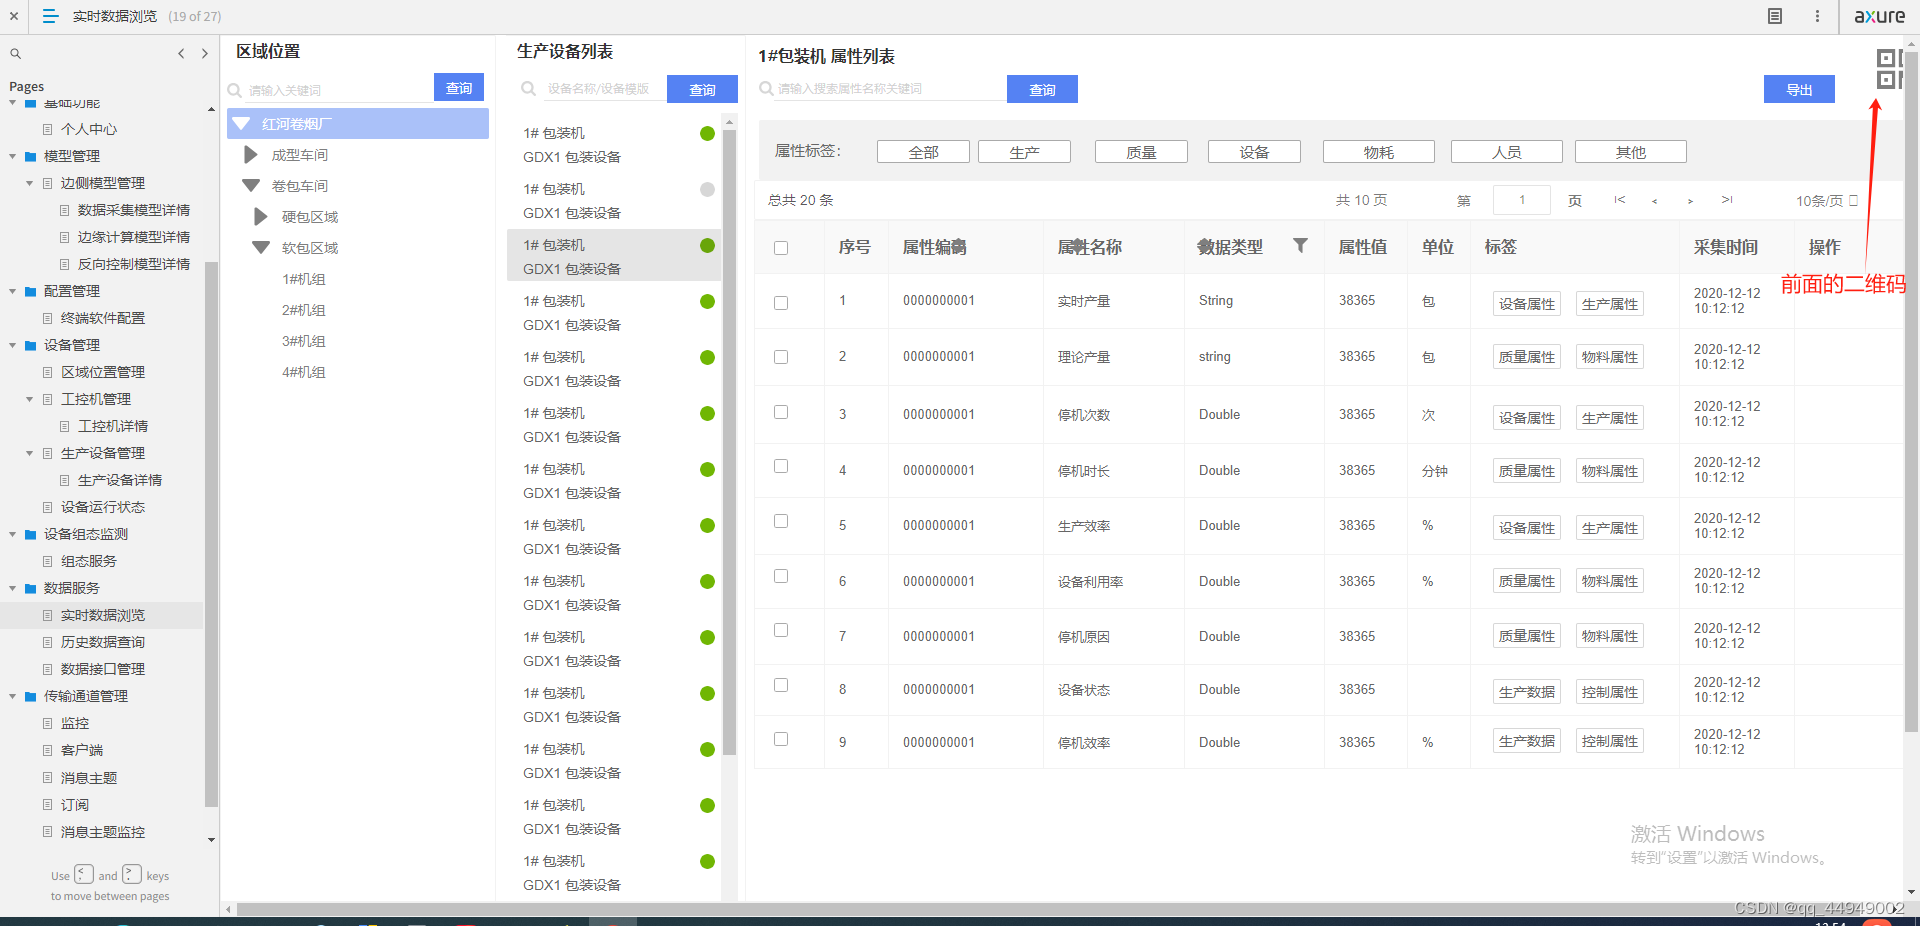Click the QR code icon

click(x=1889, y=69)
